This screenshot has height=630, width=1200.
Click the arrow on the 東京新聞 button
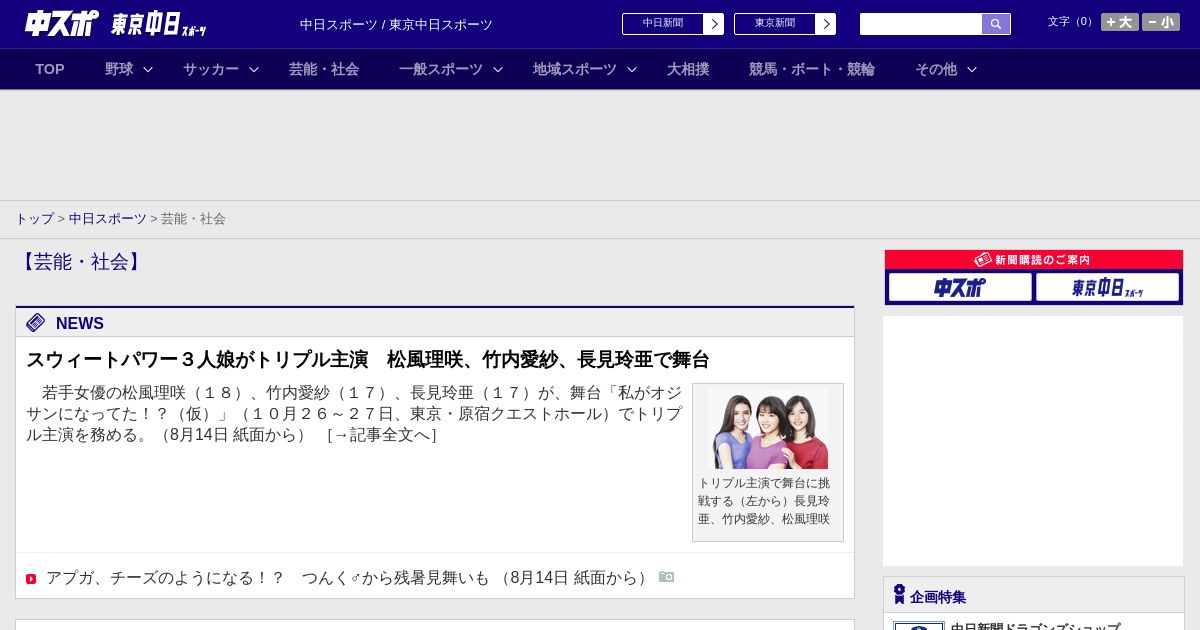pos(826,24)
